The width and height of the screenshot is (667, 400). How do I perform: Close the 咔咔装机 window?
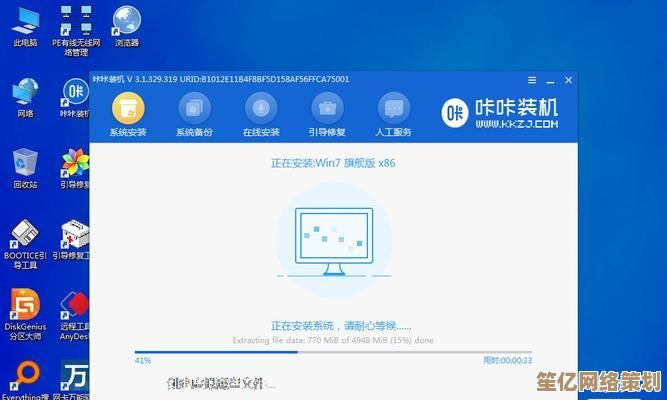tap(568, 80)
